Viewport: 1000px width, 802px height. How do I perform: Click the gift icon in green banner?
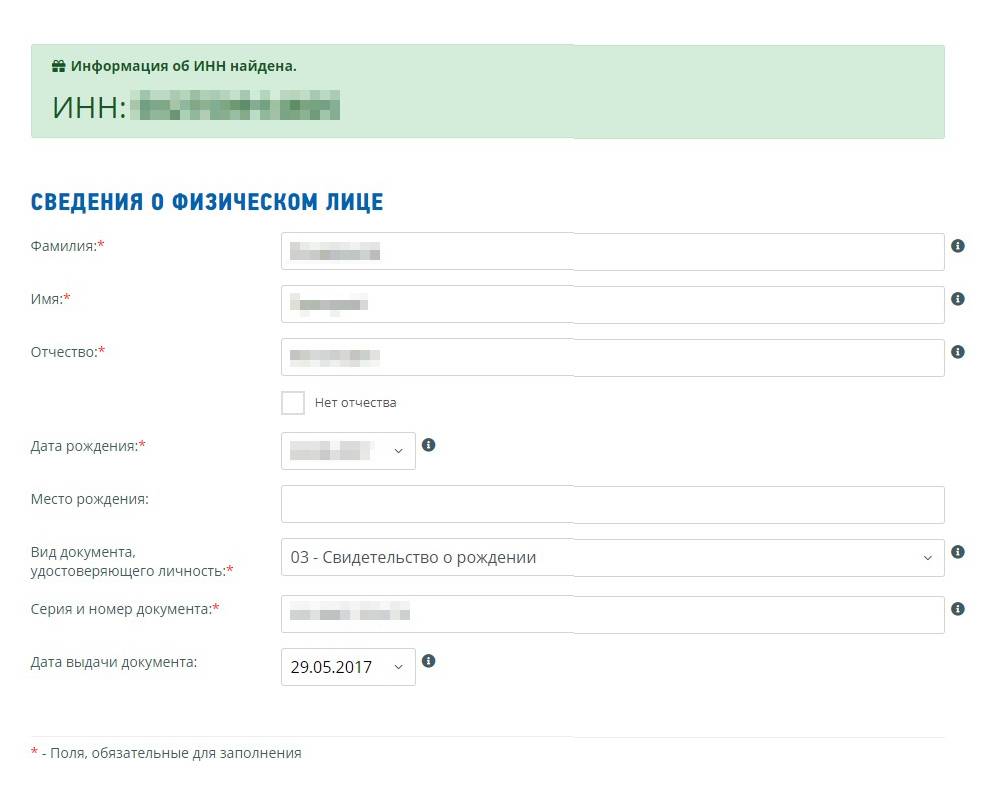59,67
